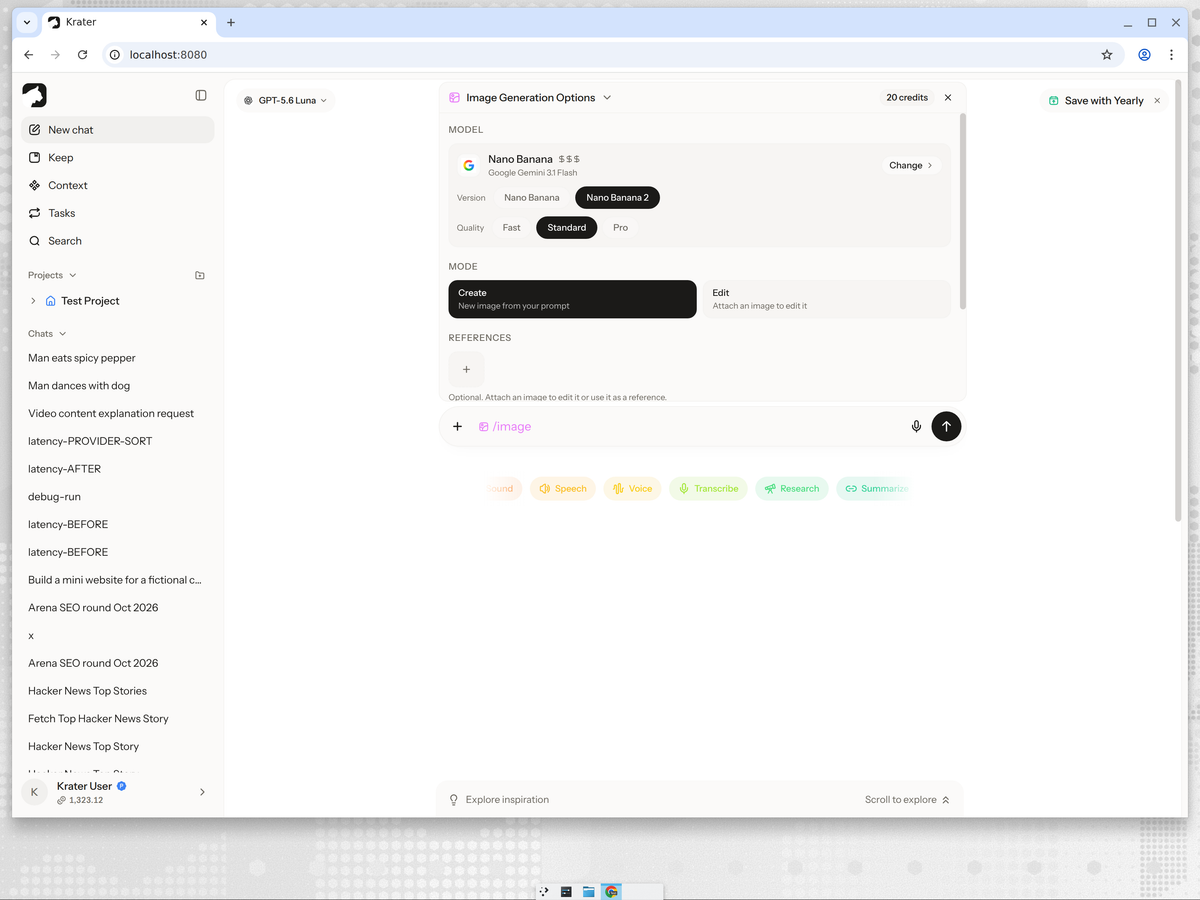Switch mode to Edit
Image resolution: width=1200 pixels, height=900 pixels.
(826, 299)
